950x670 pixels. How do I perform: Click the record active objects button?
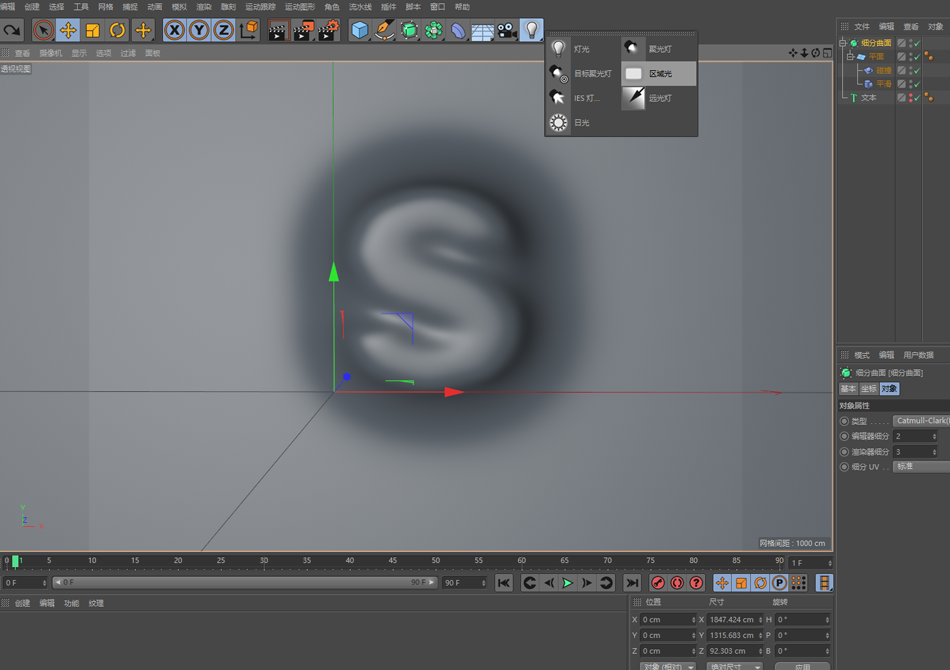658,583
